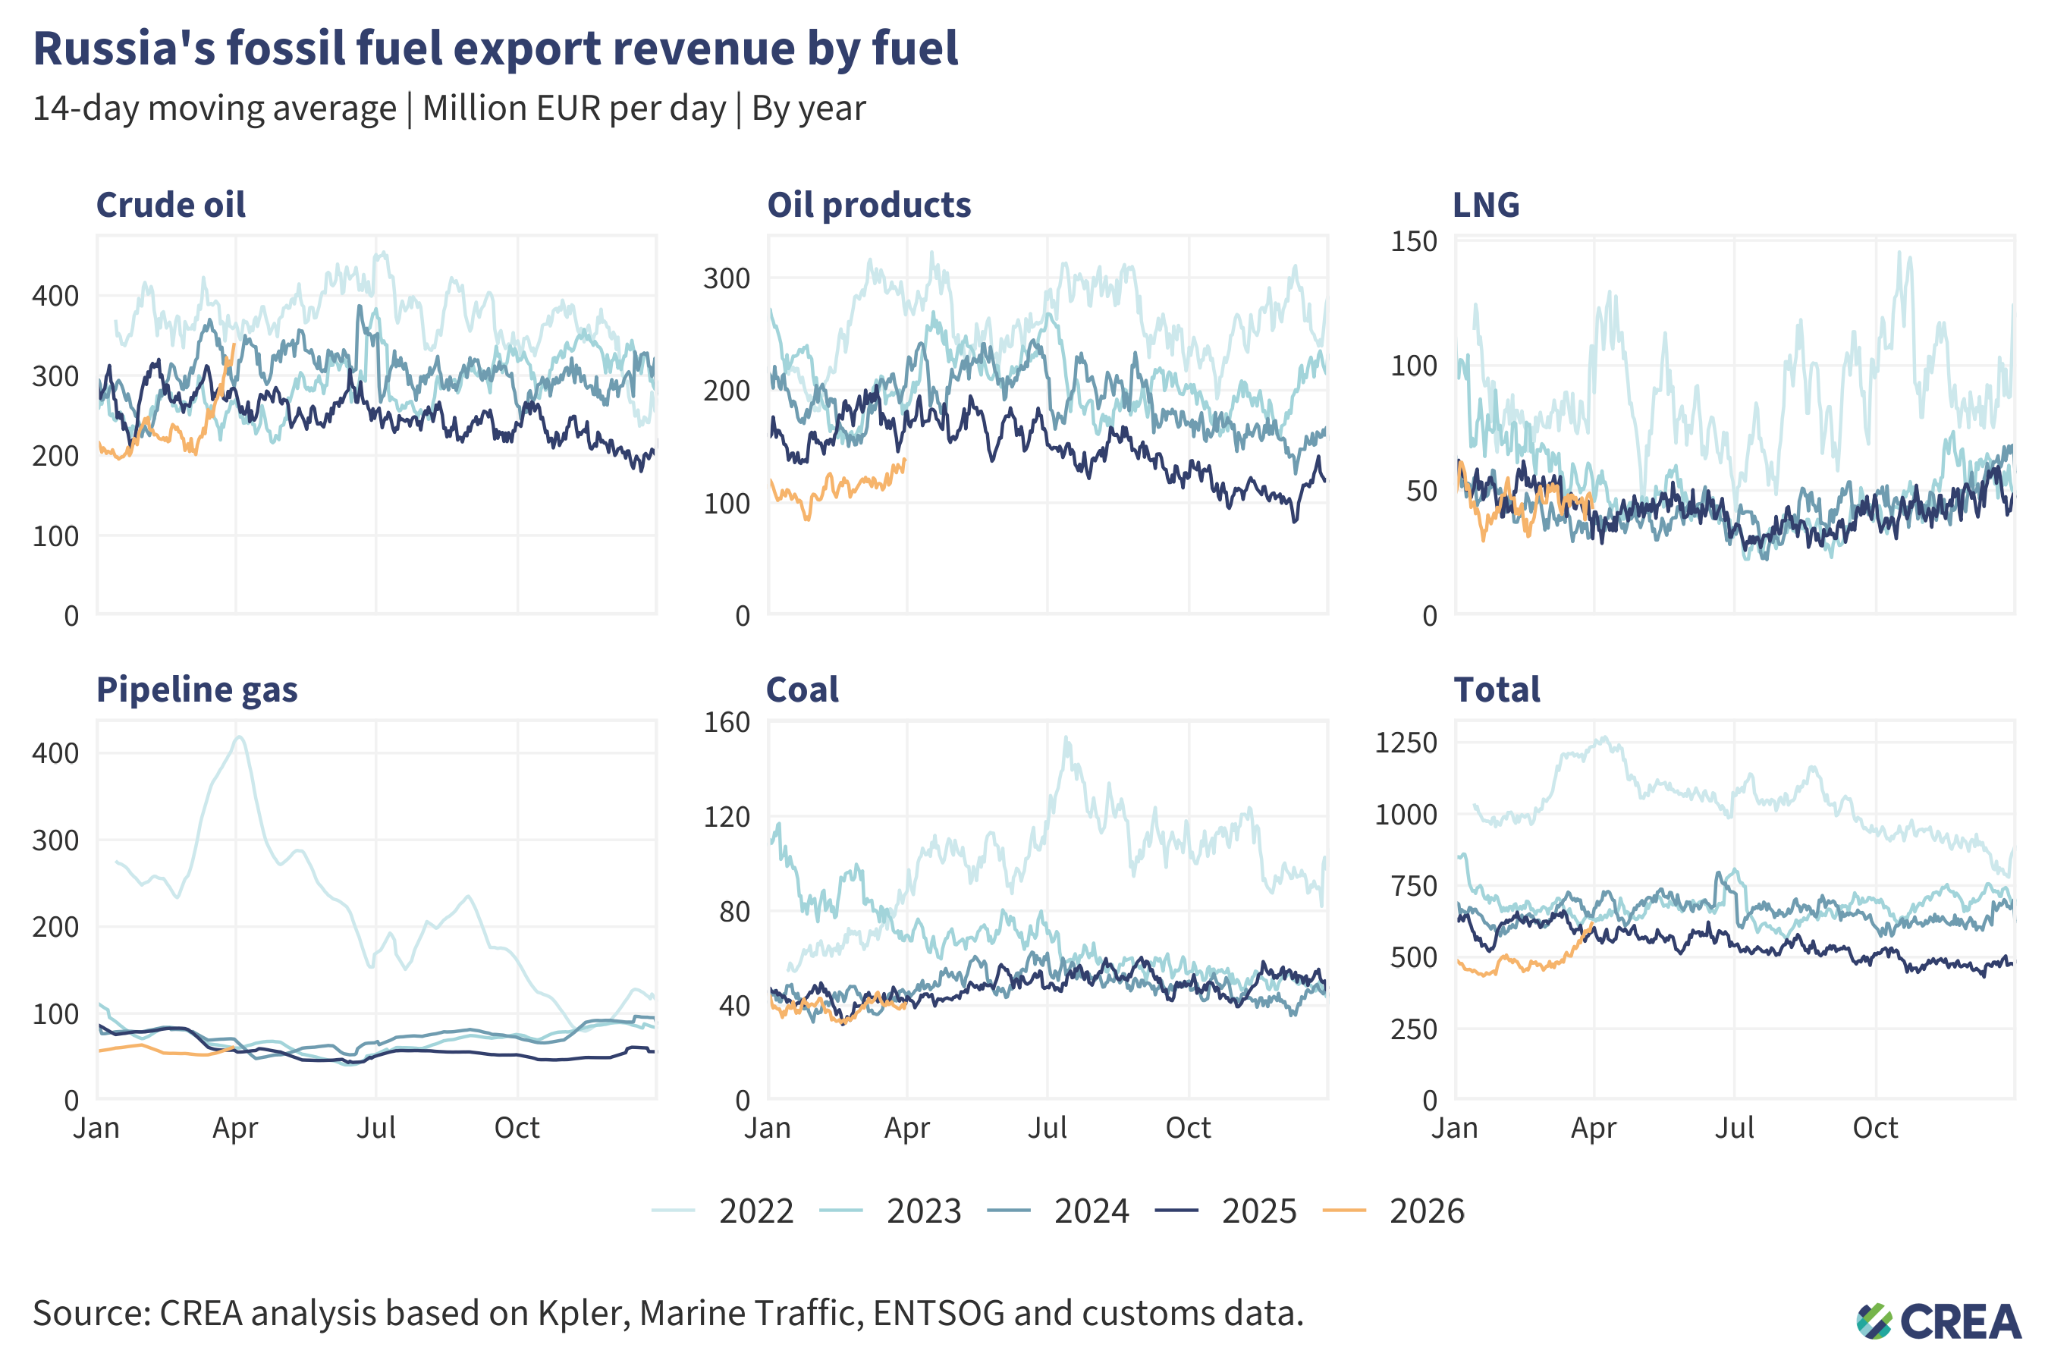Click the chart title text

(x=495, y=47)
